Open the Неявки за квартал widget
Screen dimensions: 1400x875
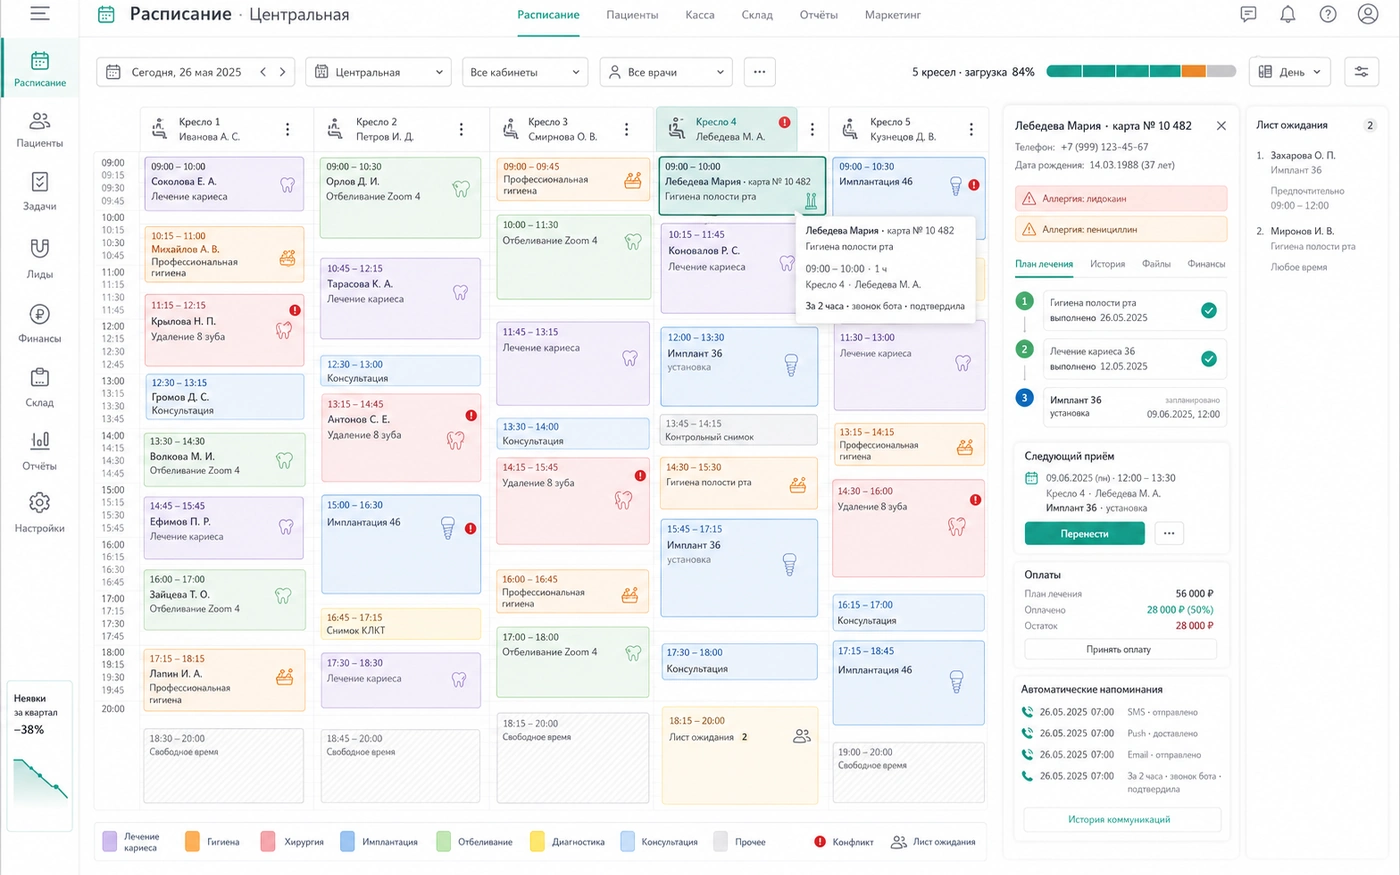[40, 756]
